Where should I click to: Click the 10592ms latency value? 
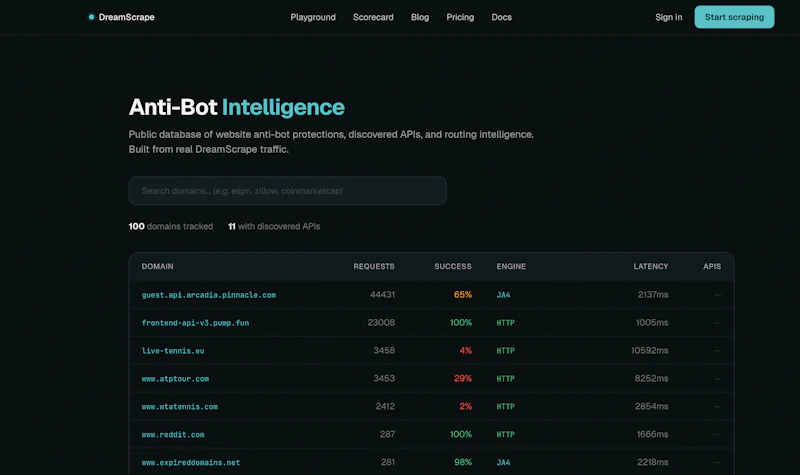[649, 351]
